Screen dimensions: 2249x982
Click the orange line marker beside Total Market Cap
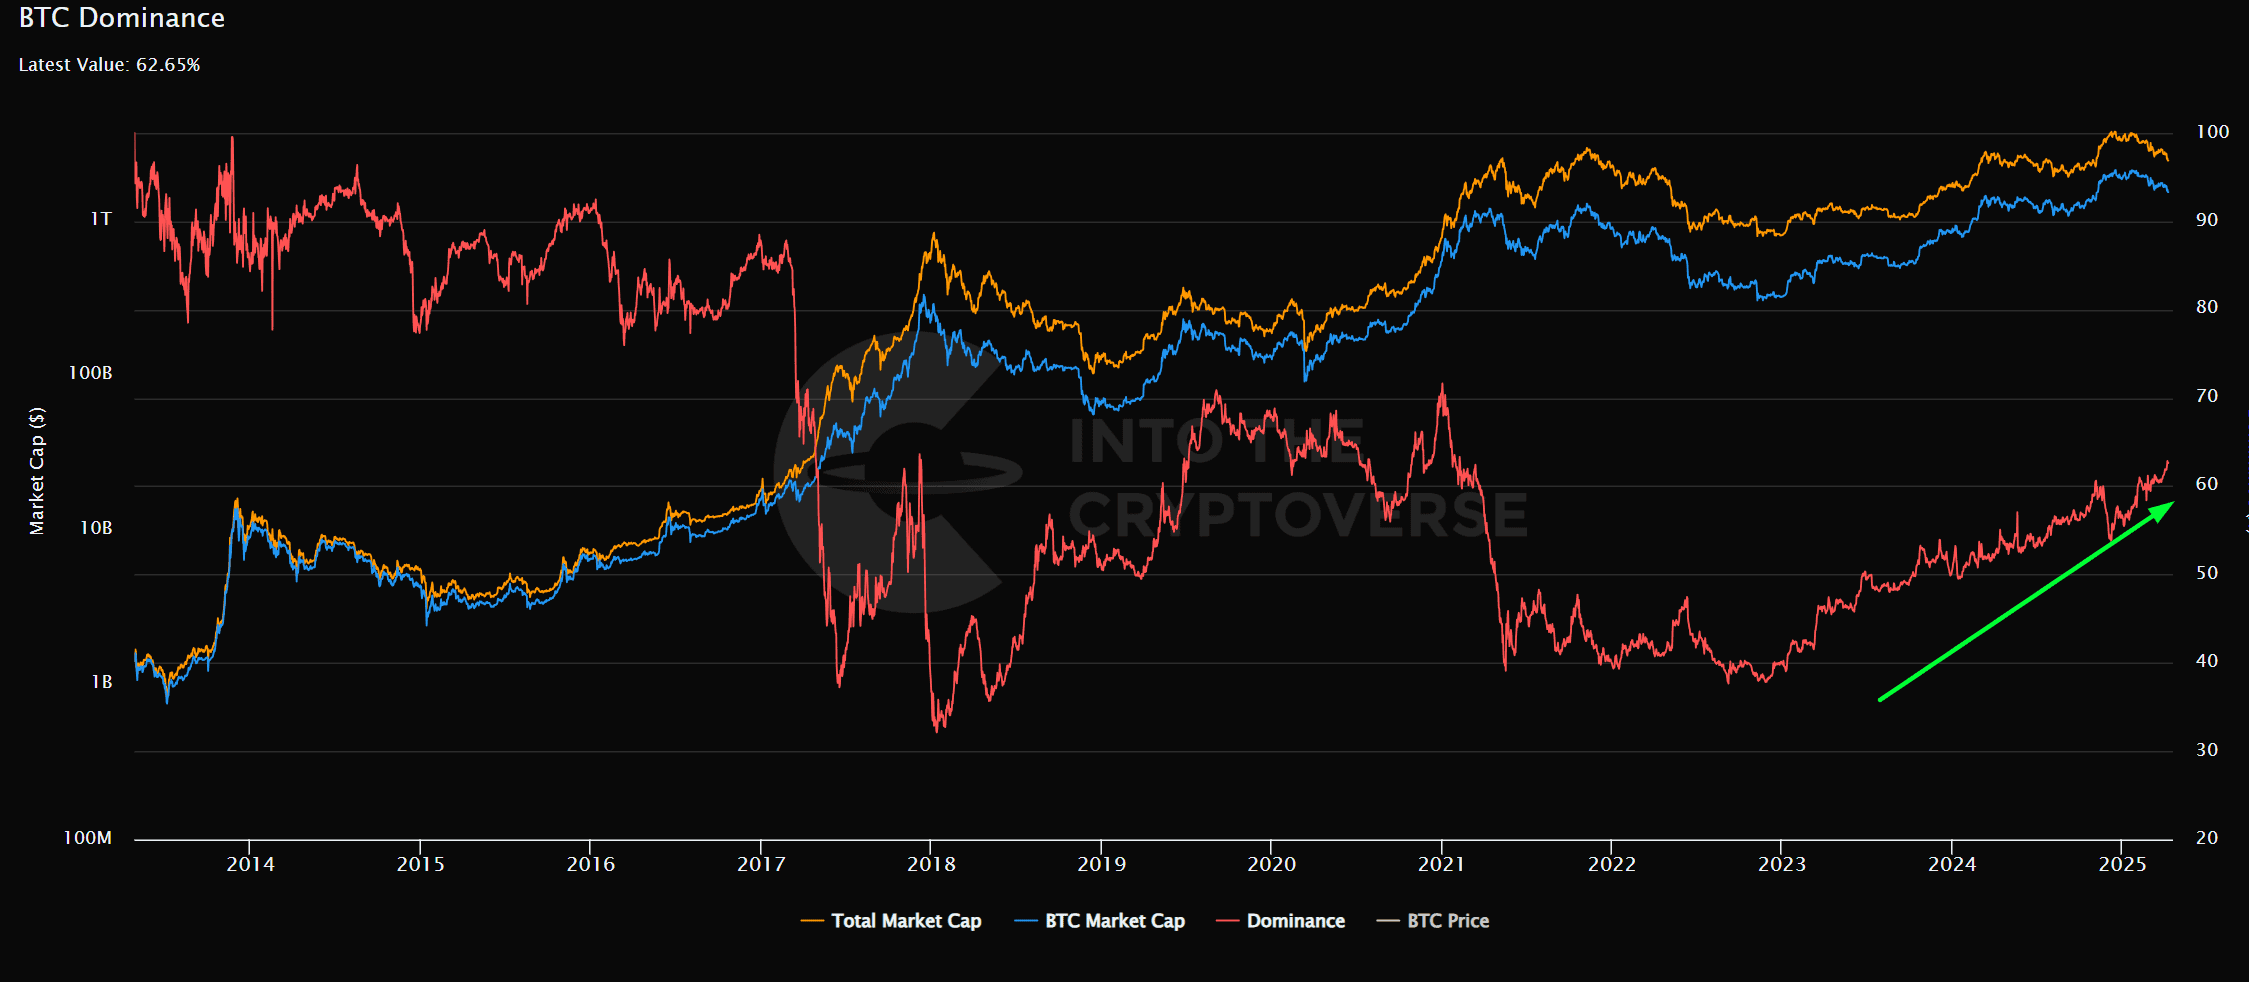(x=812, y=921)
